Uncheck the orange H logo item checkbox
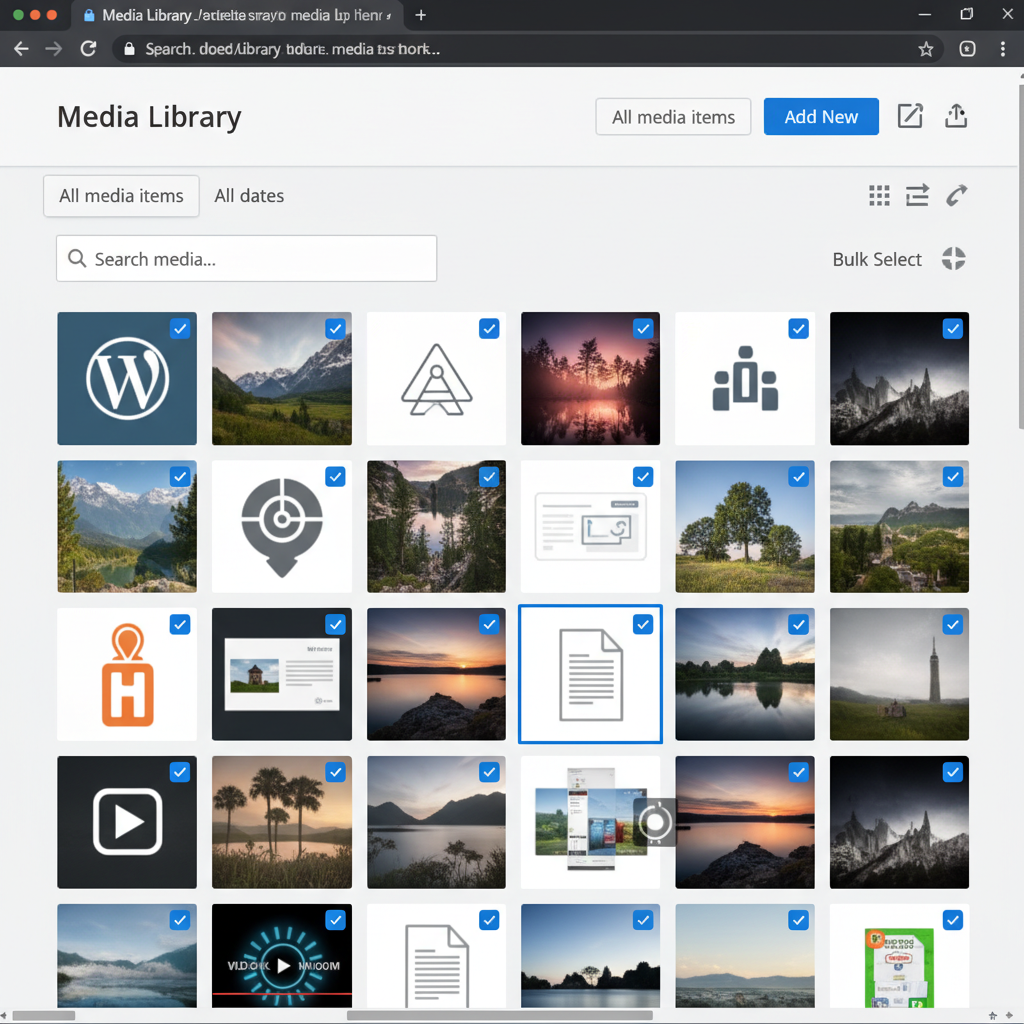The width and height of the screenshot is (1024, 1024). click(x=180, y=624)
